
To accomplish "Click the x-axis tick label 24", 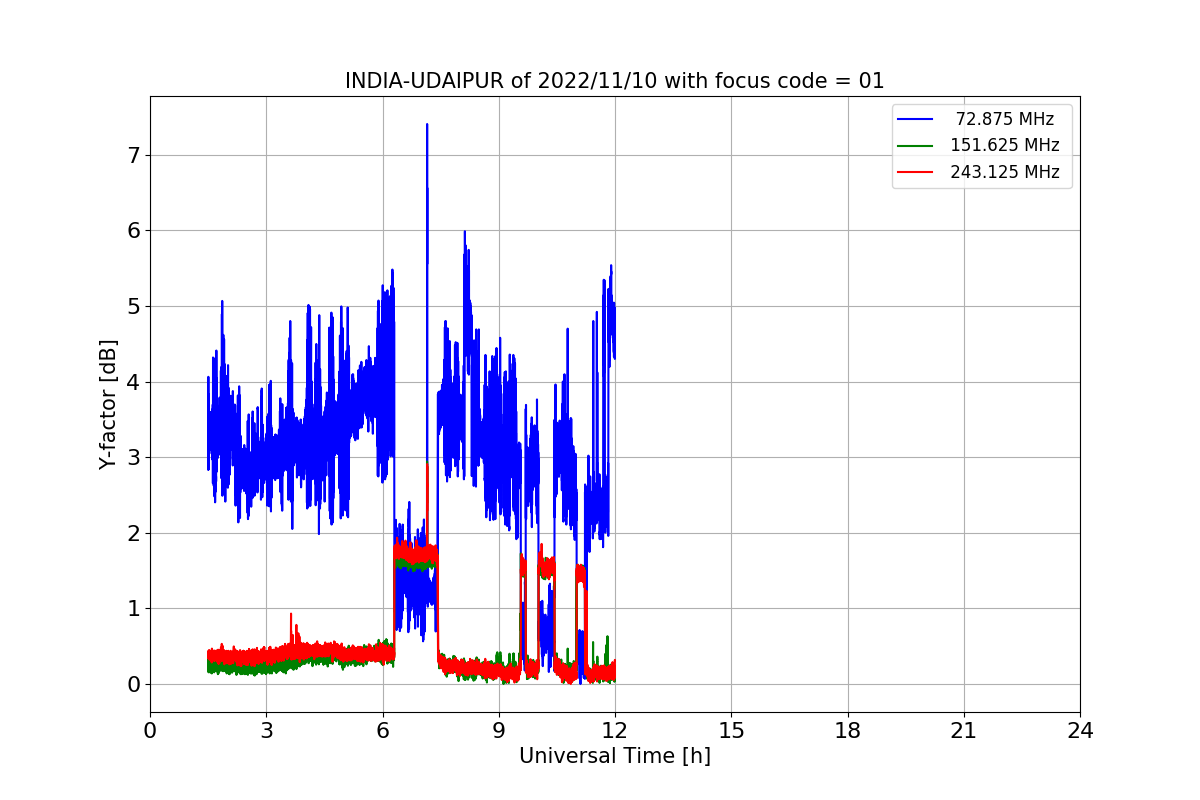I will pyautogui.click(x=1080, y=731).
